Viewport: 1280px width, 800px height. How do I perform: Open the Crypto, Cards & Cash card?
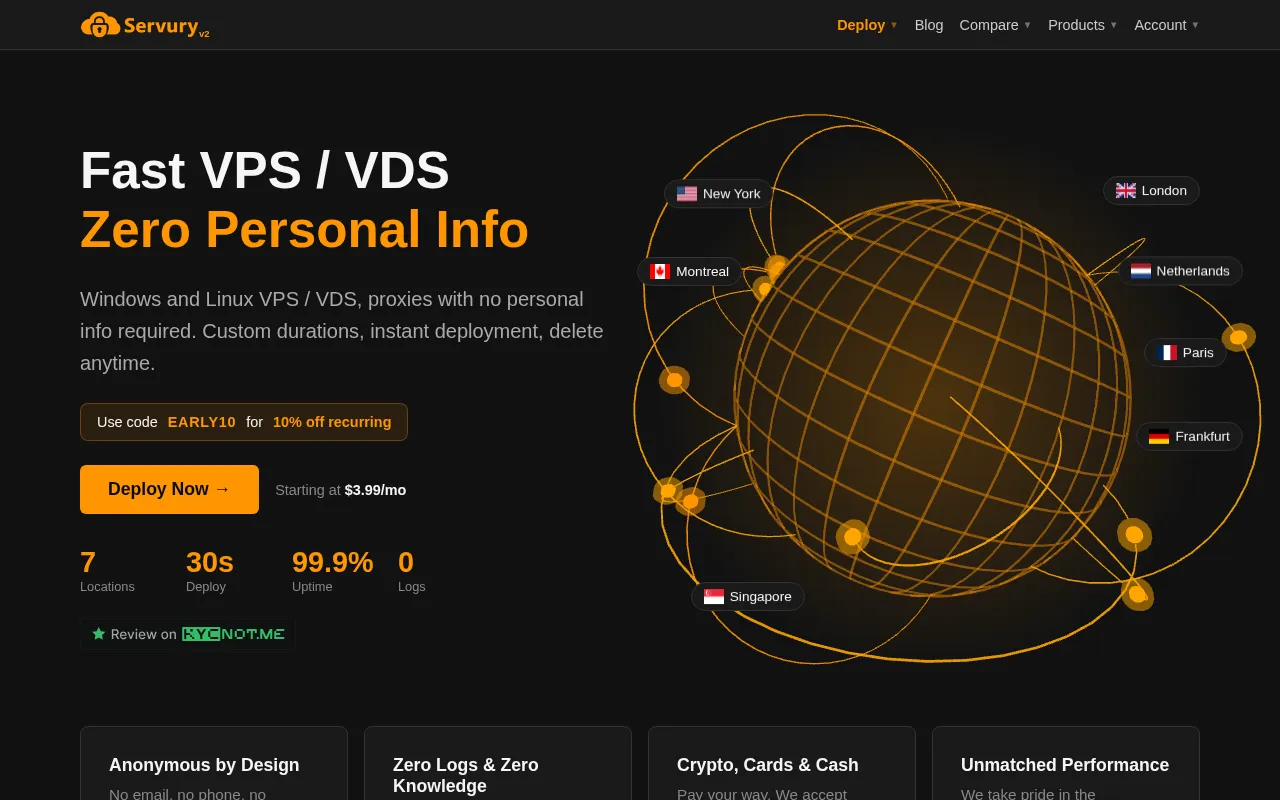782,763
